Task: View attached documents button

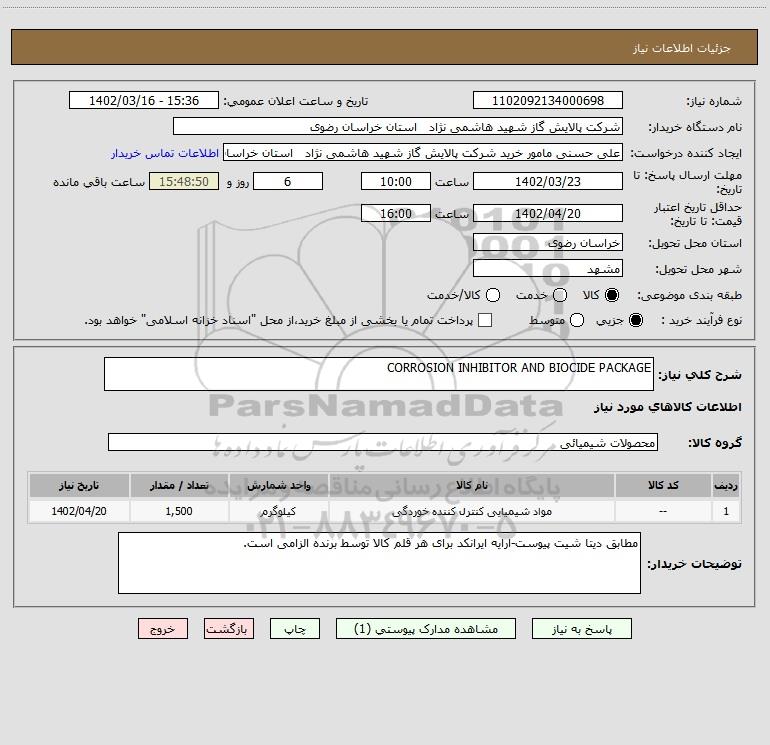Action: tap(426, 629)
